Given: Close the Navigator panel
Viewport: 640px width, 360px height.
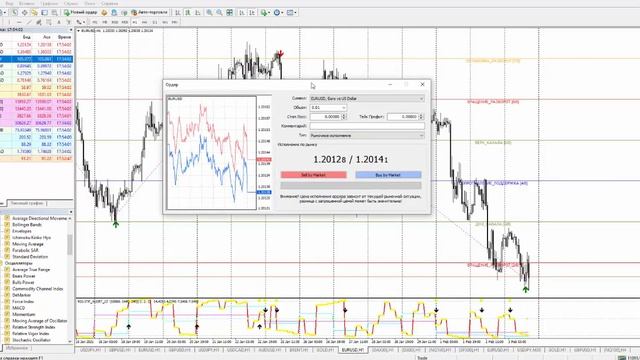Looking at the screenshot, I should point(71,212).
